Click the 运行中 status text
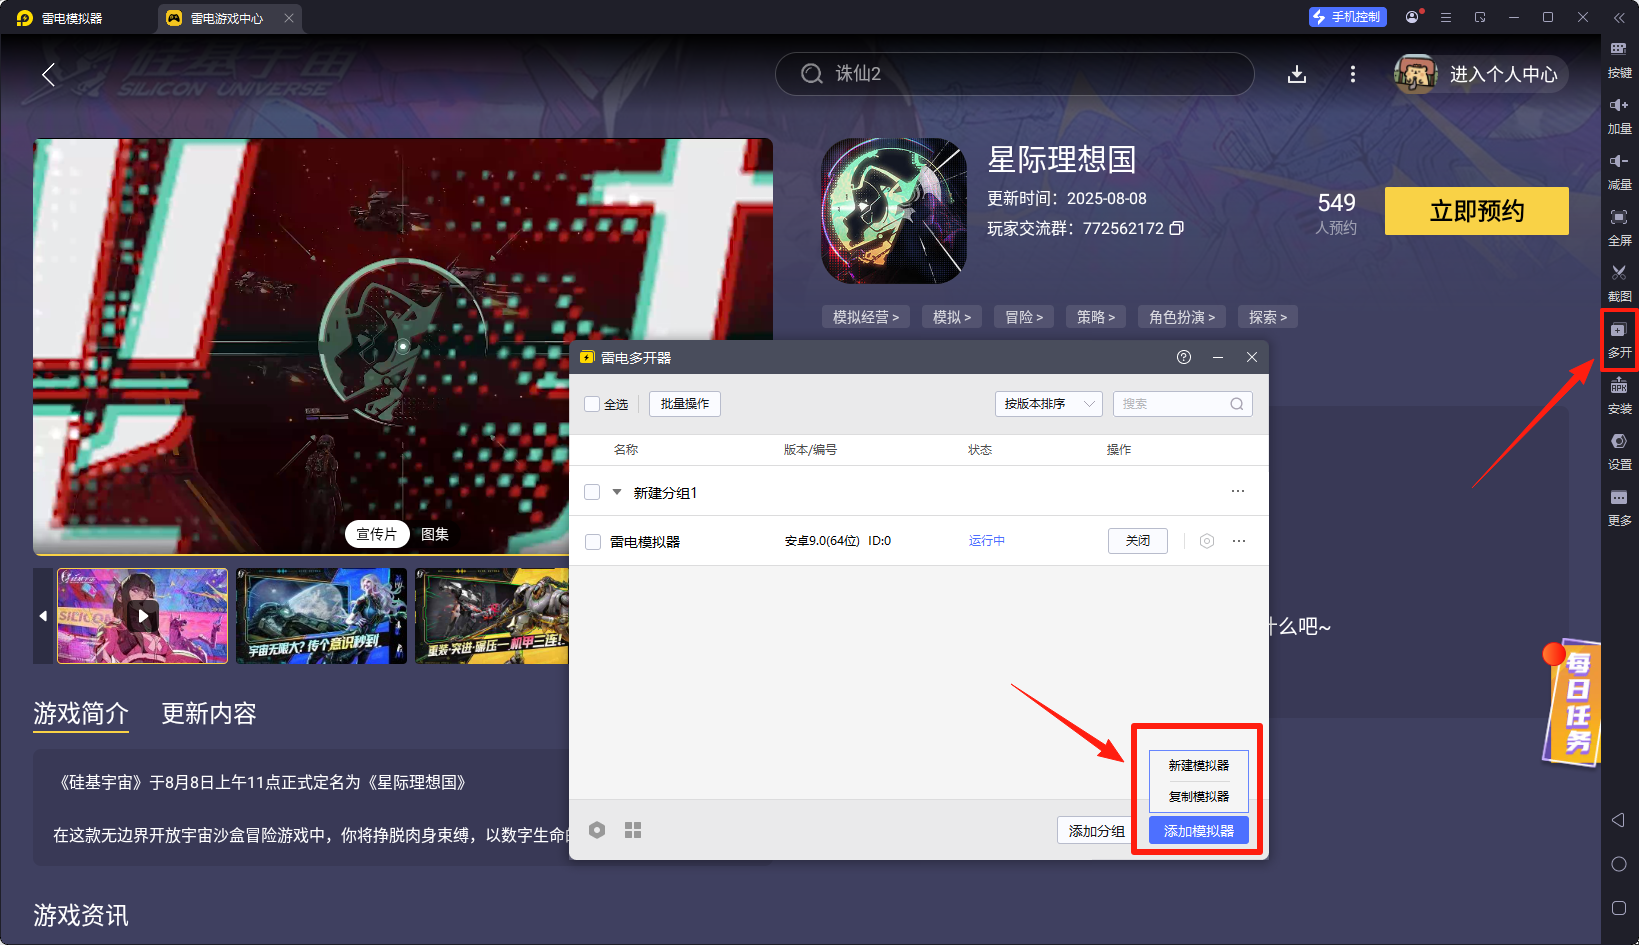Screen dimensions: 1639x945 (x=986, y=541)
